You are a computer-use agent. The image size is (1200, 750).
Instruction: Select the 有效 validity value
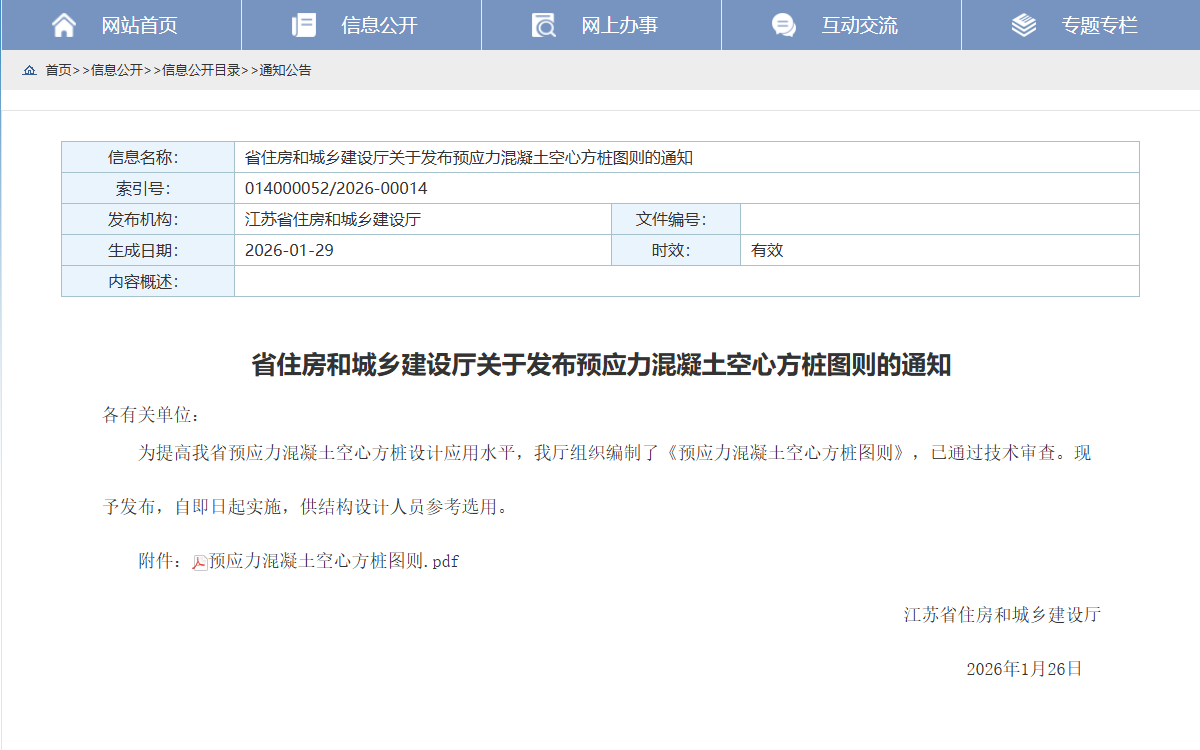767,250
